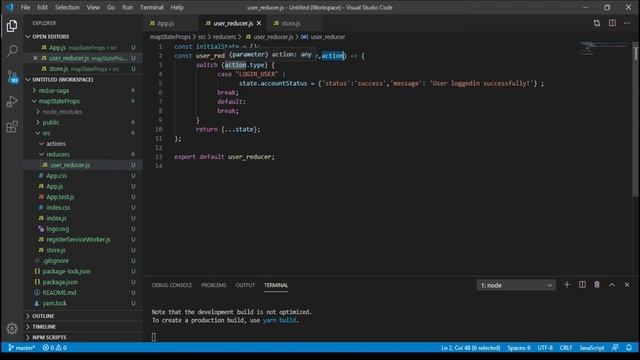The width and height of the screenshot is (640, 360).
Task: Close the terminal panel
Action: coord(627,285)
